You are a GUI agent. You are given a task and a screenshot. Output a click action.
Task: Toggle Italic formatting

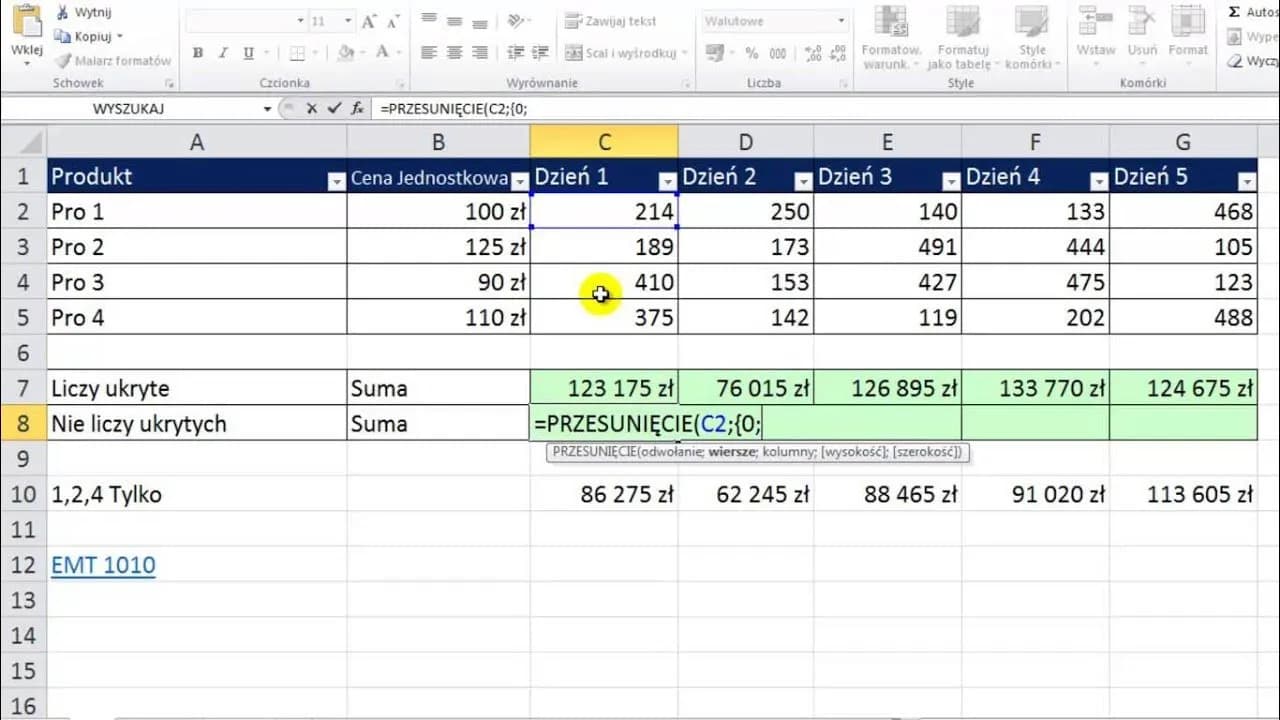click(x=223, y=53)
